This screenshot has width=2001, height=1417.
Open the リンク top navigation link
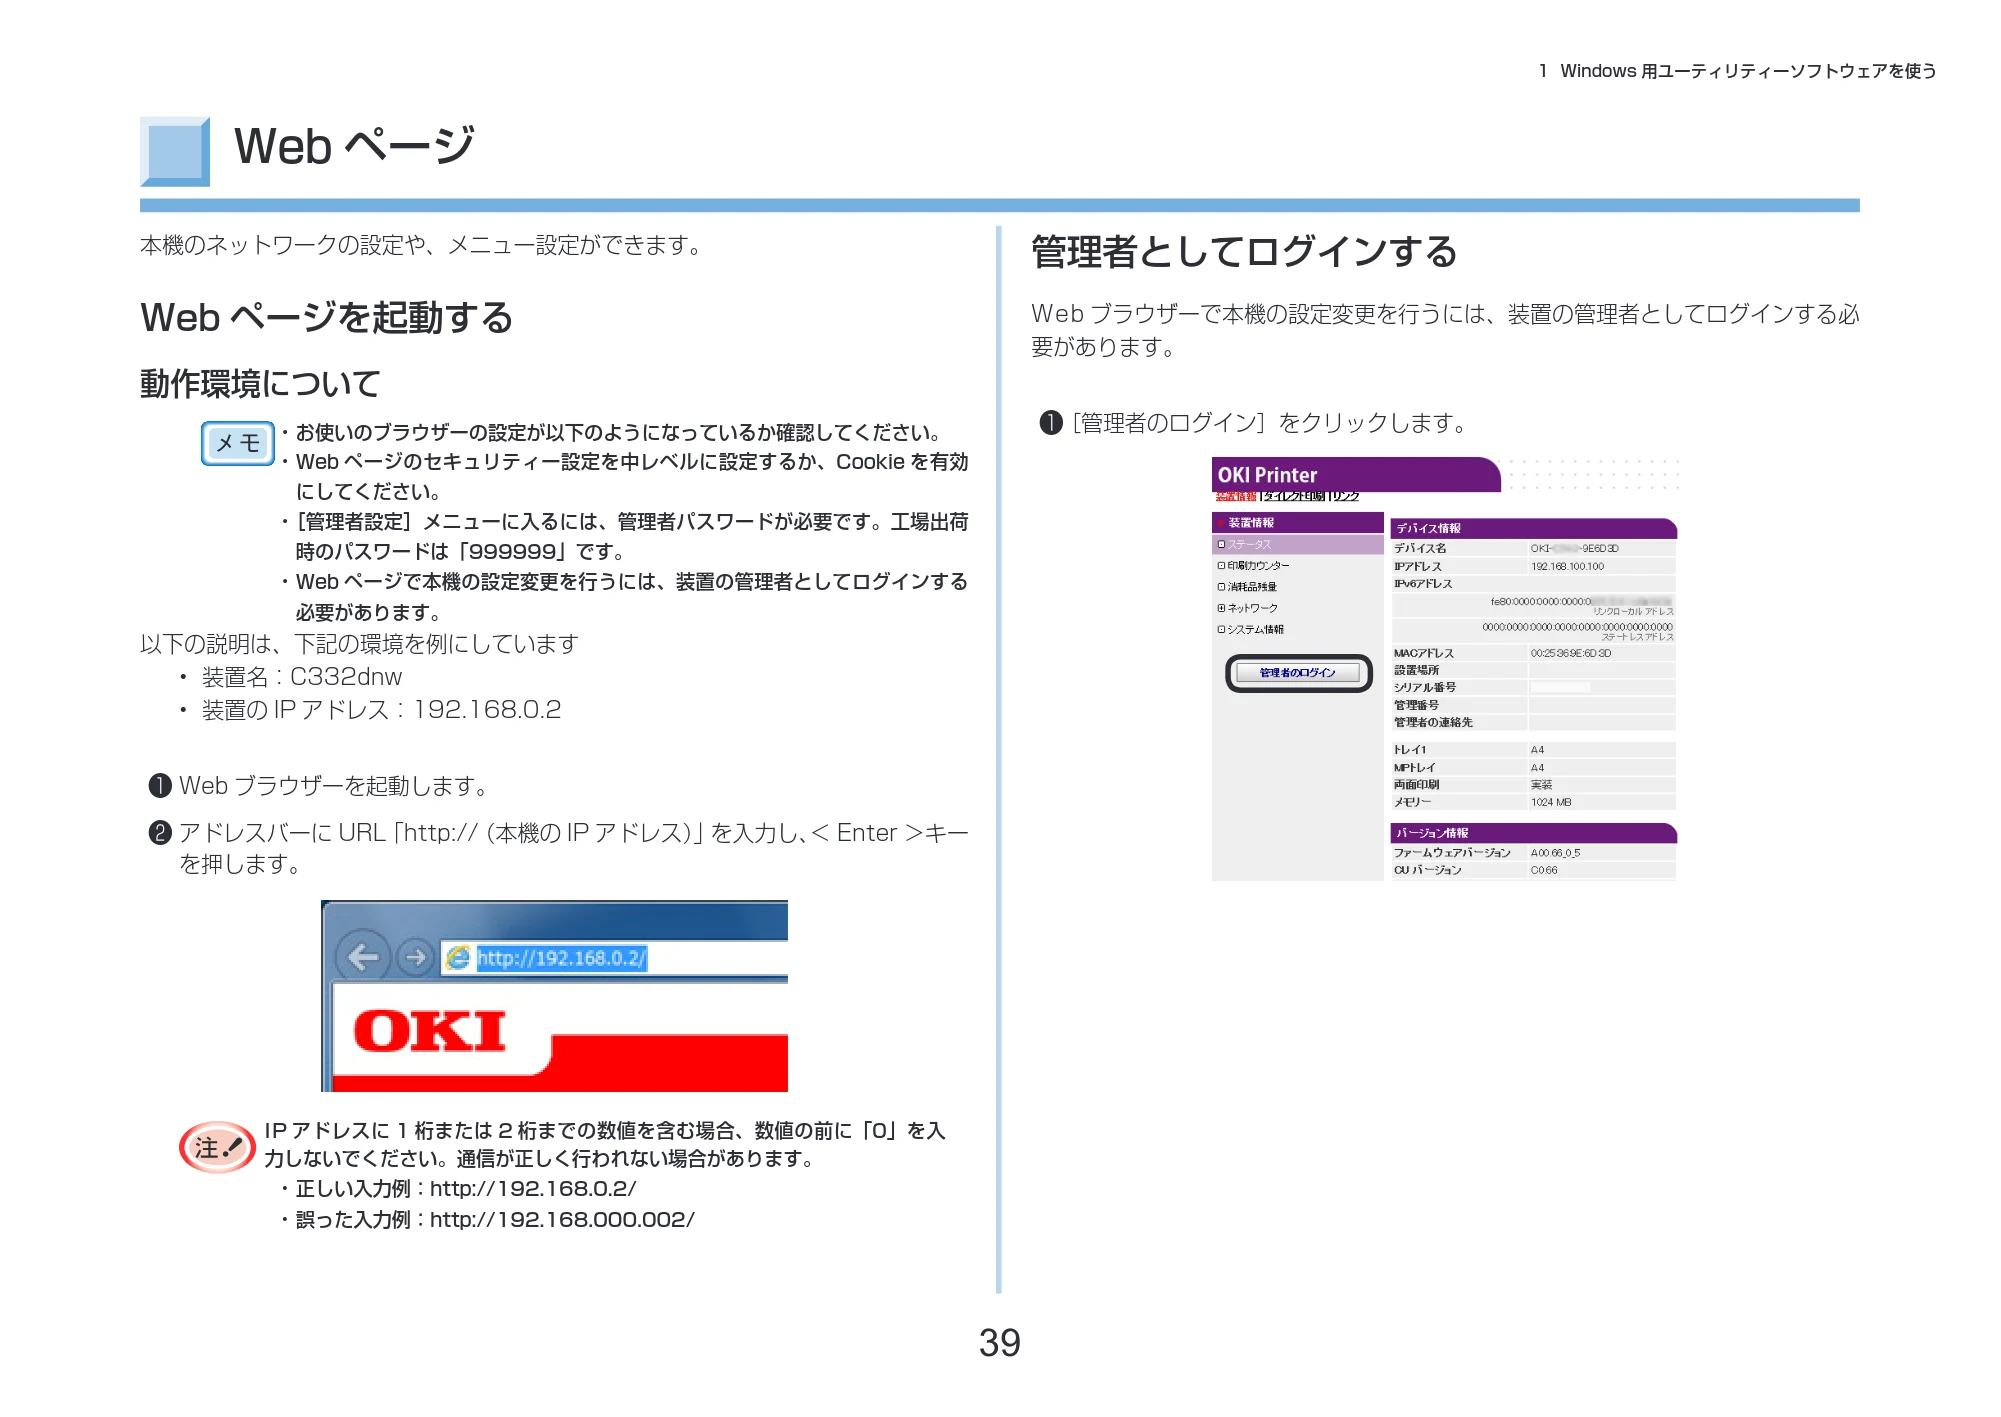coord(1345,496)
